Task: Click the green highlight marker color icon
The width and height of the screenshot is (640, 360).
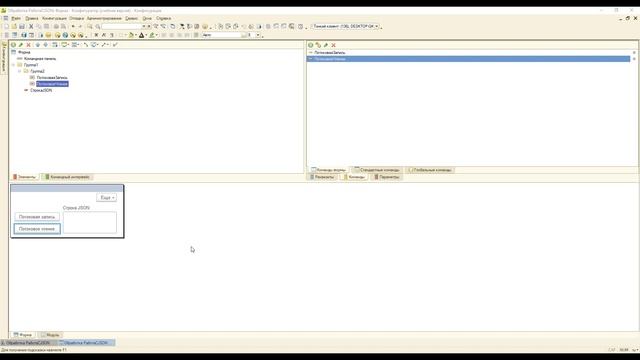Action: 152,36
